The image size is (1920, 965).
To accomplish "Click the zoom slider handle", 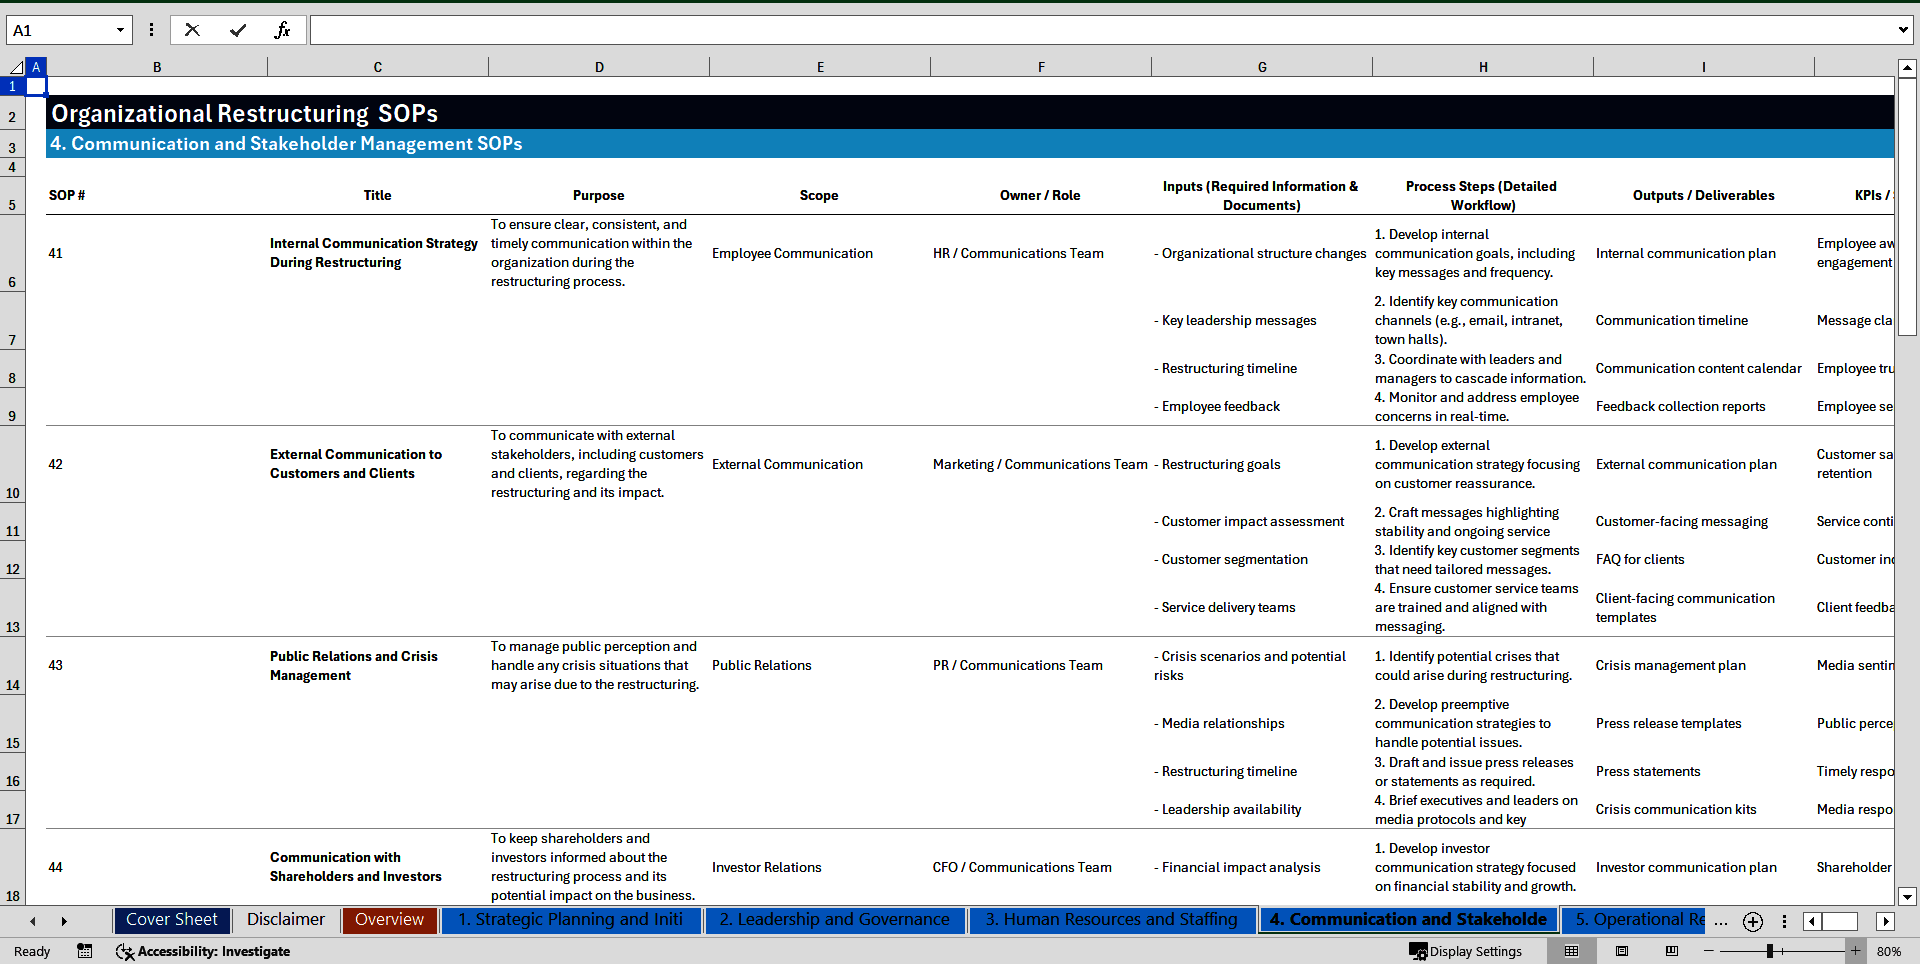I will pos(1770,951).
